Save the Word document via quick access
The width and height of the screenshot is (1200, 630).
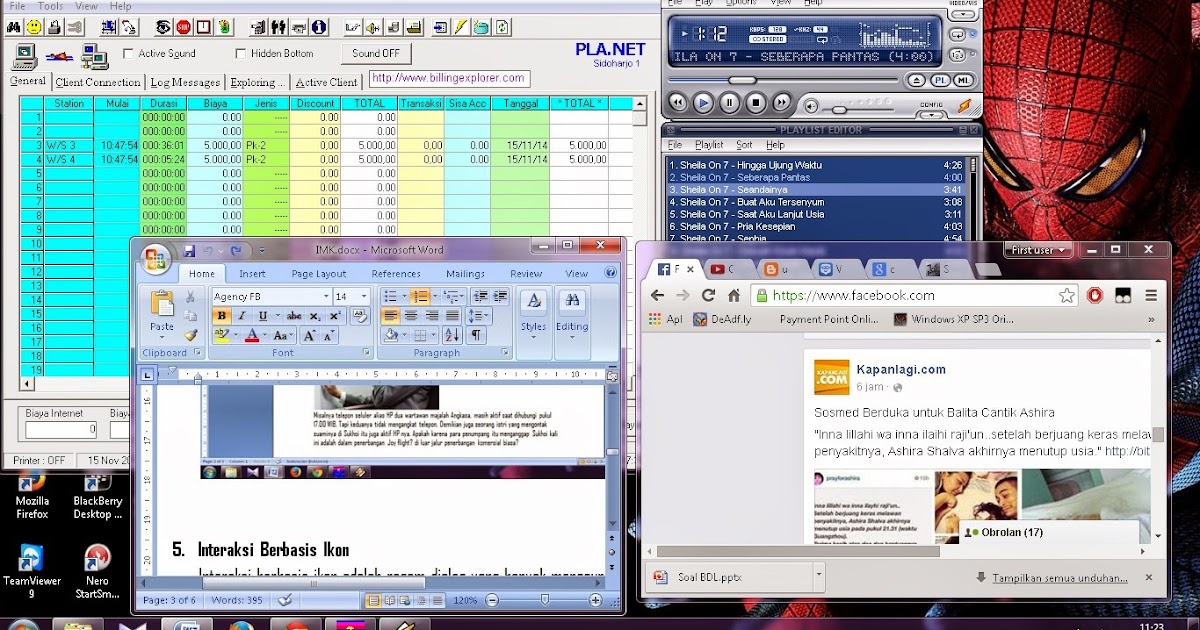click(189, 251)
